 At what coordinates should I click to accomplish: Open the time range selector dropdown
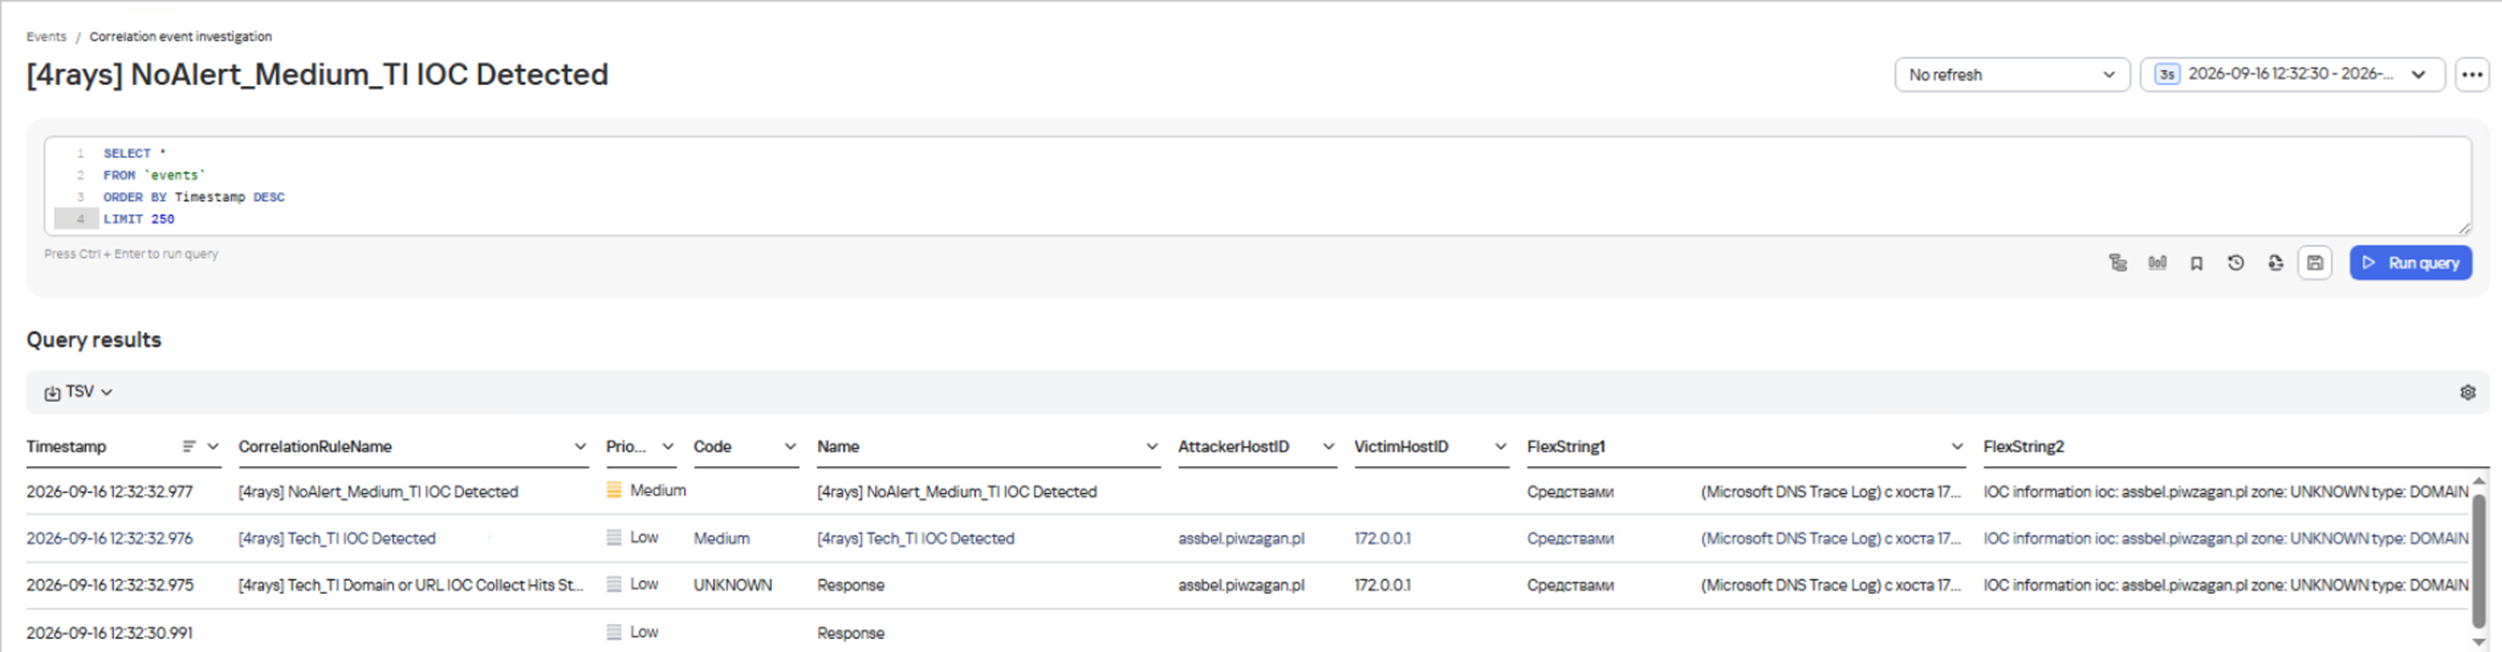(x=2292, y=75)
